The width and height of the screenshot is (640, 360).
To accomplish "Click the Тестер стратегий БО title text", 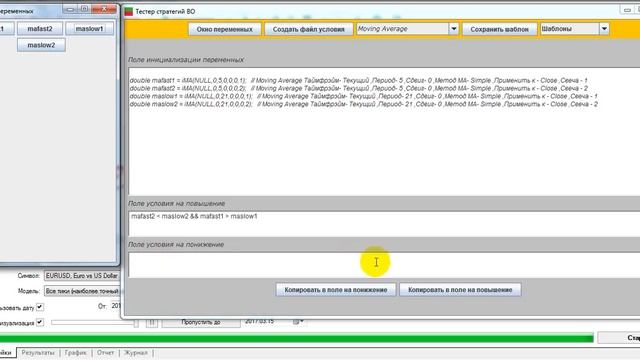I will pyautogui.click(x=165, y=11).
